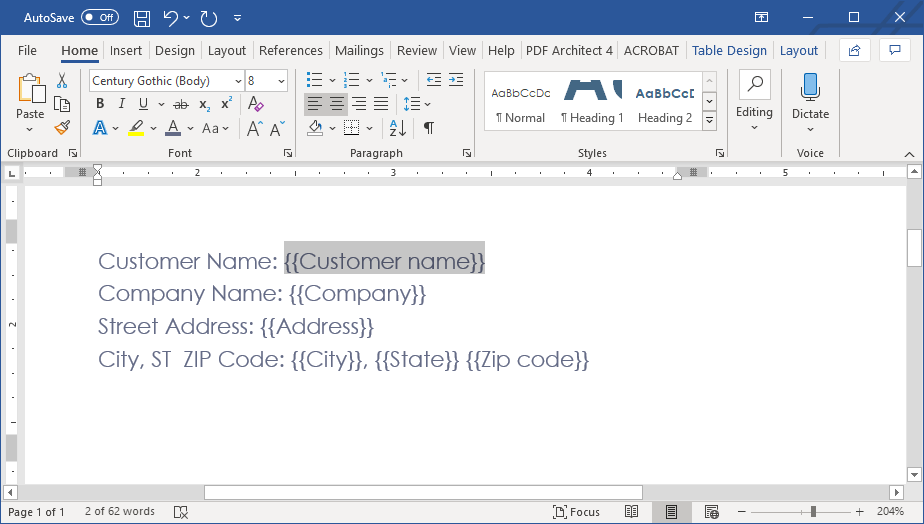
Task: Toggle Align Left paragraph button
Action: point(315,104)
